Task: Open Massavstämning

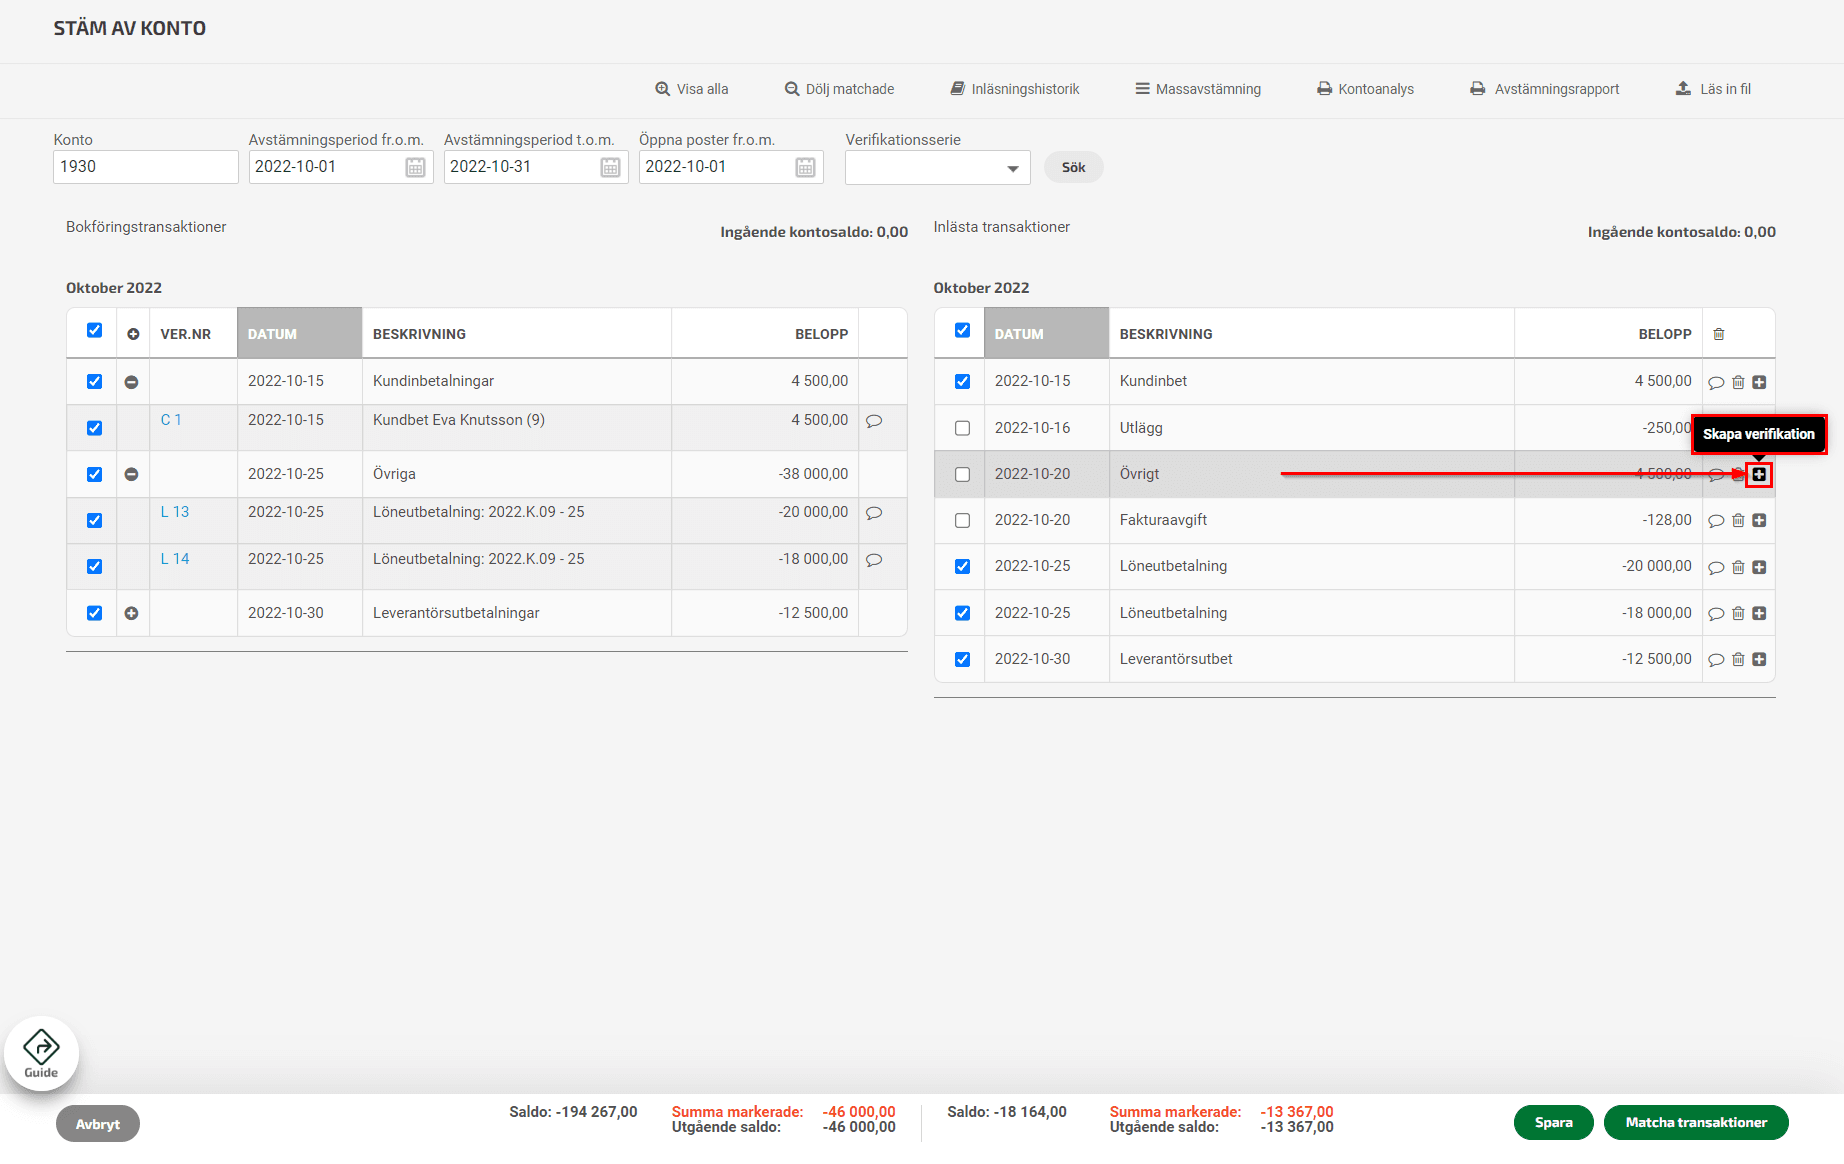Action: coord(1198,89)
